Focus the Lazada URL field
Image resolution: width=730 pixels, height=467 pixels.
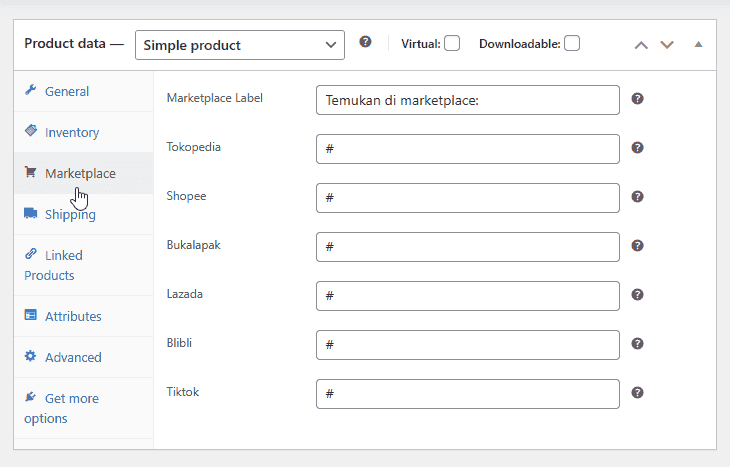[x=468, y=296]
